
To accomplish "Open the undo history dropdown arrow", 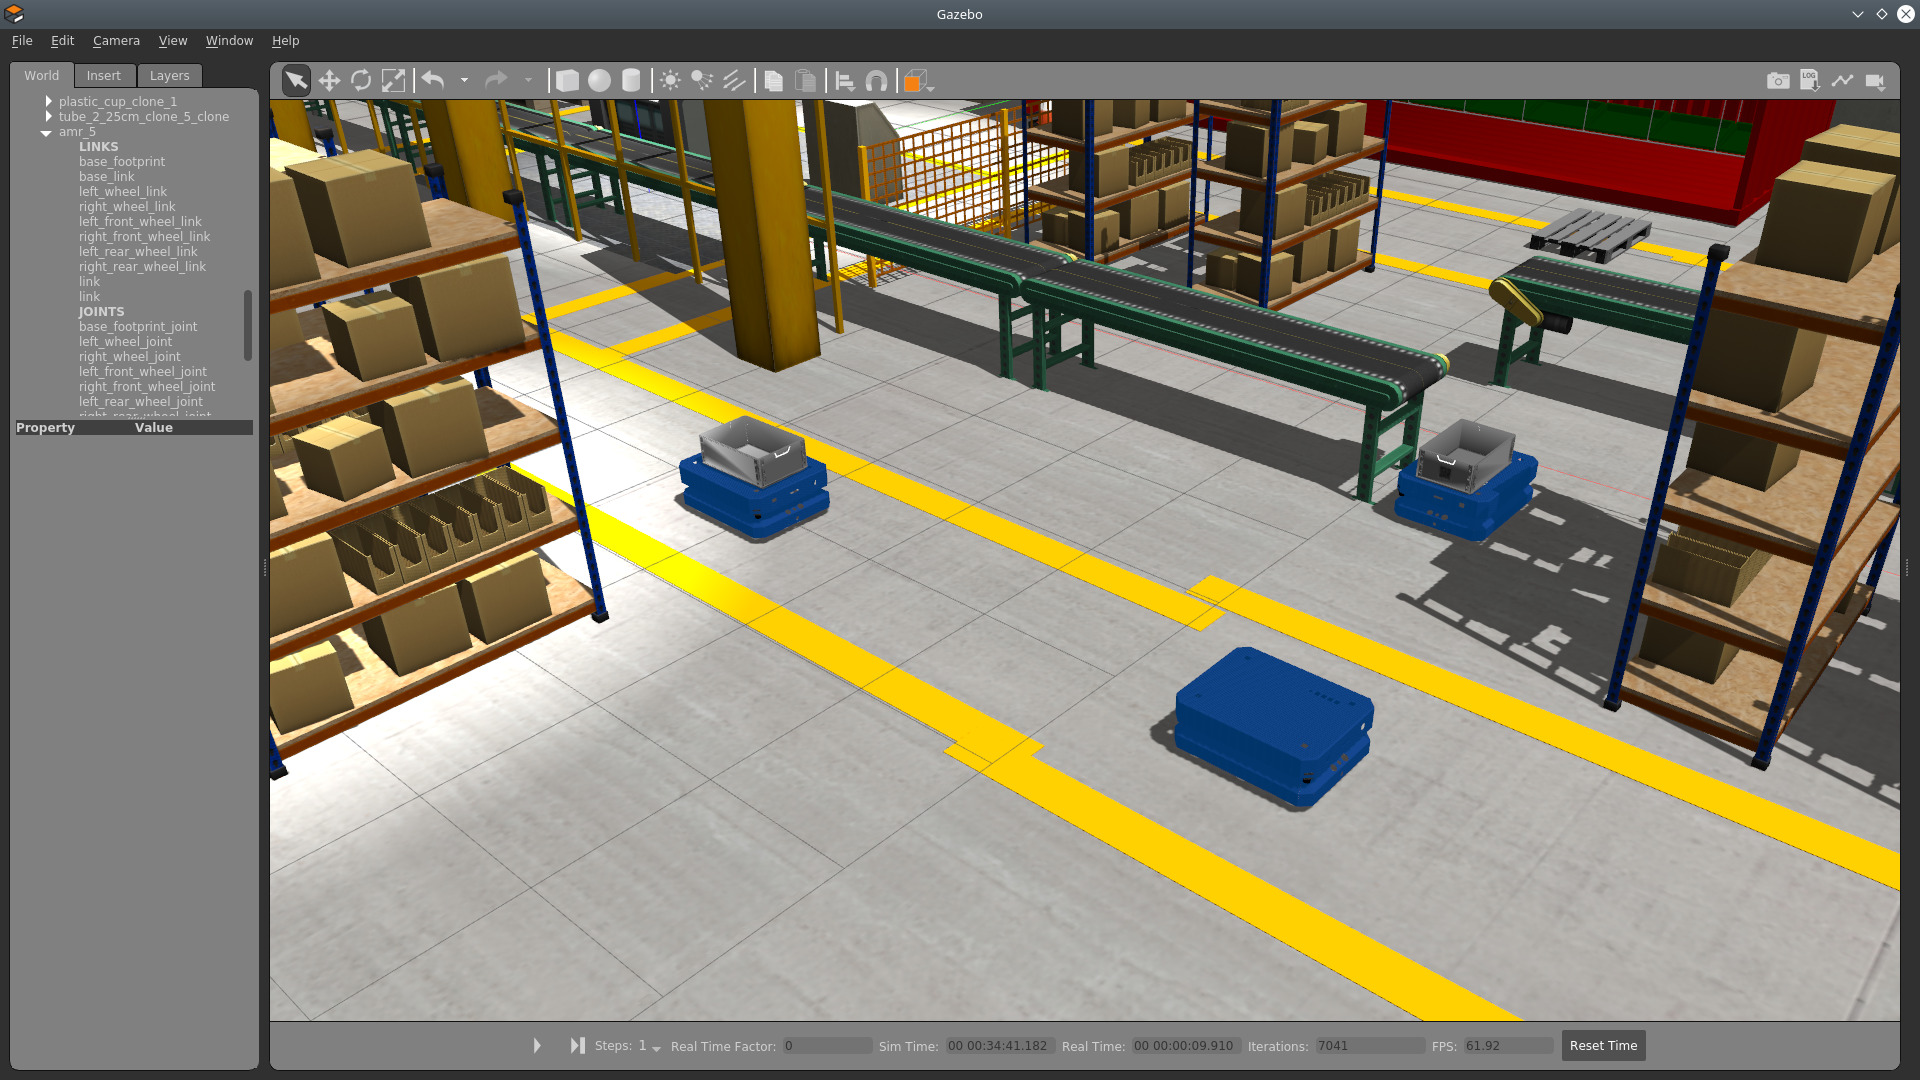I will coord(464,81).
